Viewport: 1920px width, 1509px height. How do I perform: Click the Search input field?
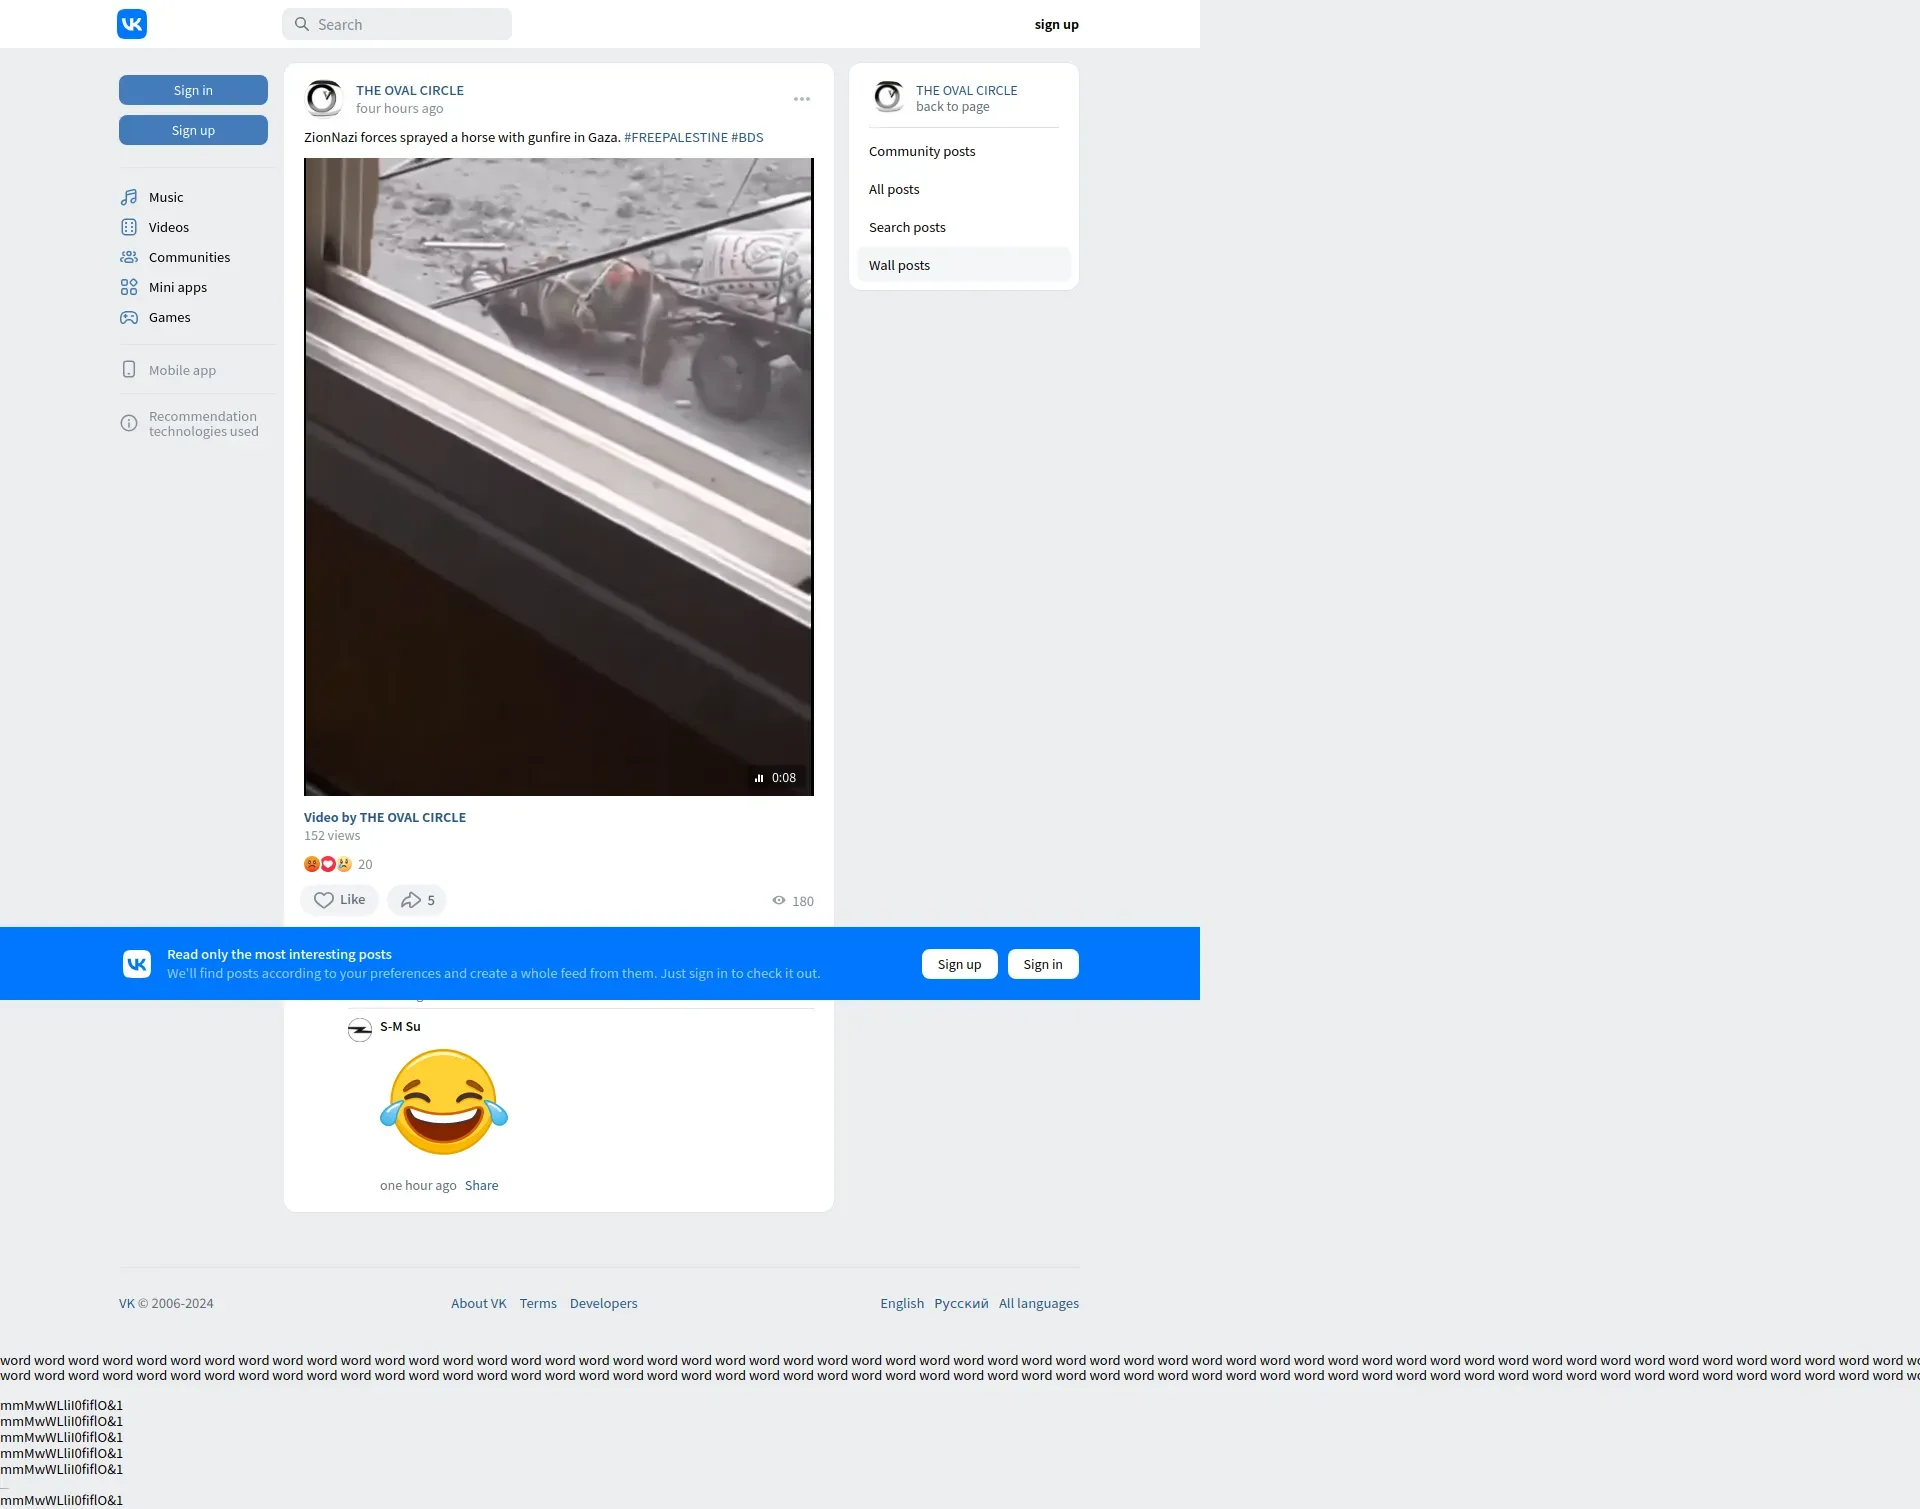pos(397,24)
